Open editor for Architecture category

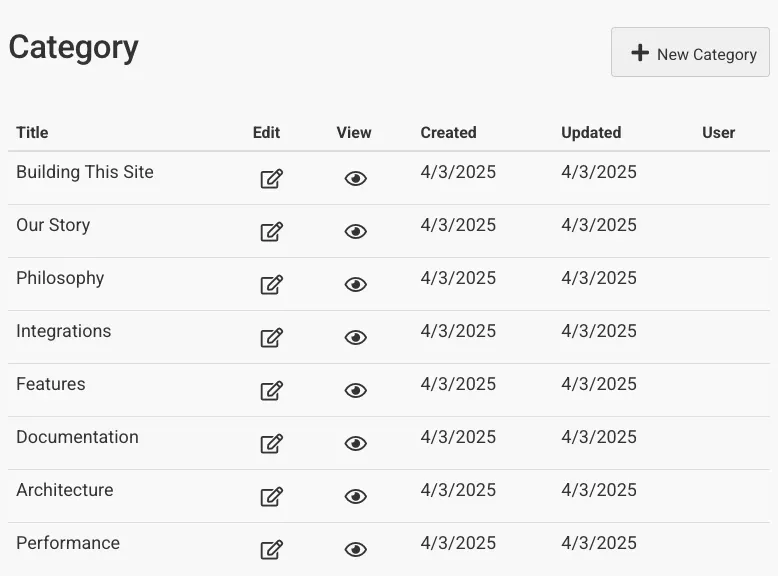click(271, 497)
